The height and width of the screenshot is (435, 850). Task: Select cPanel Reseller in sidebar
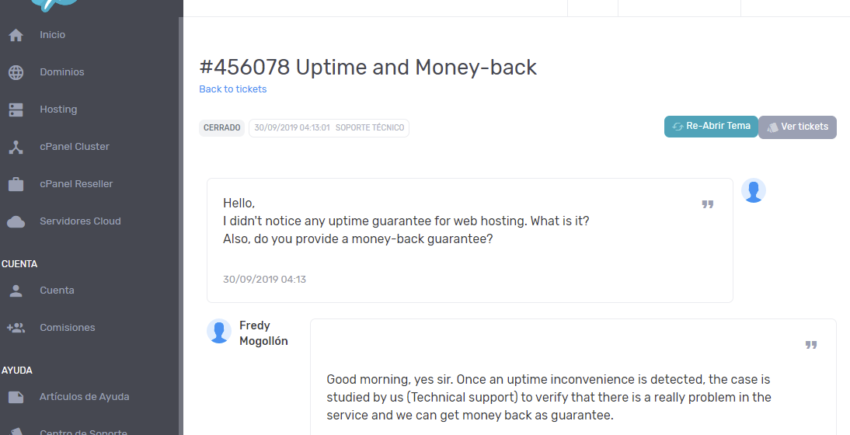pos(76,184)
